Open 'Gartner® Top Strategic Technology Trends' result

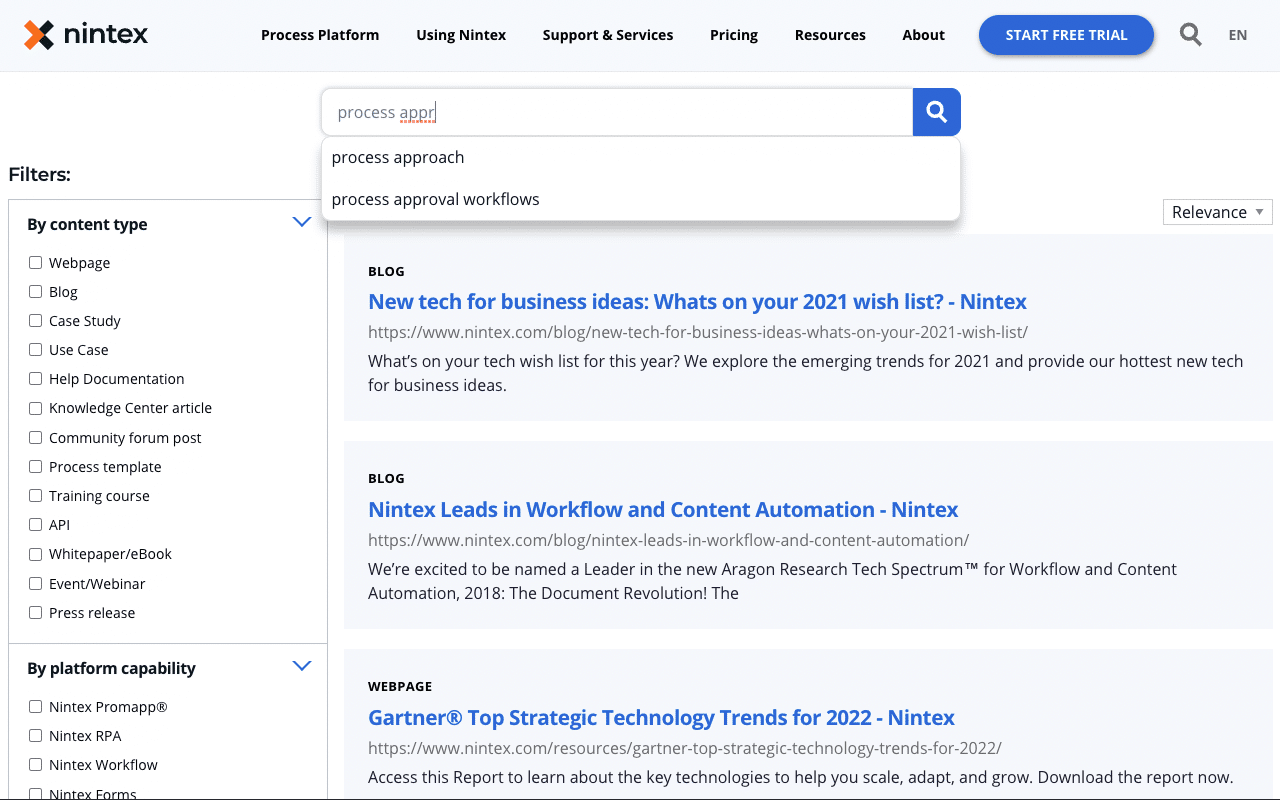point(661,718)
